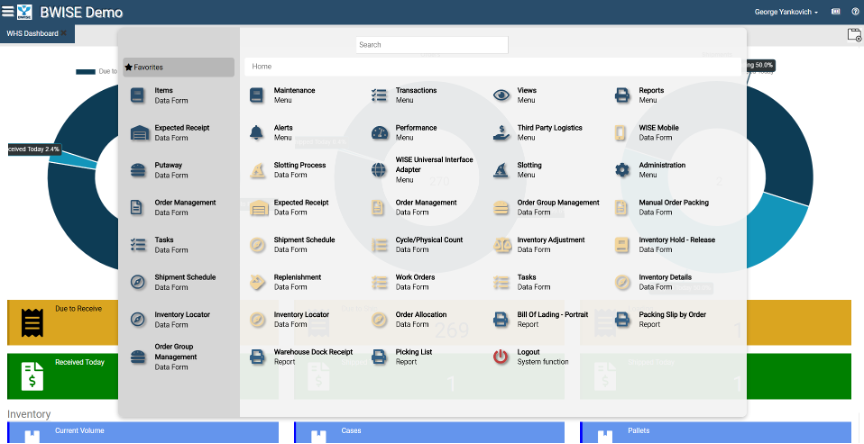
Task: Open Order Management in main grid
Action: point(414,208)
